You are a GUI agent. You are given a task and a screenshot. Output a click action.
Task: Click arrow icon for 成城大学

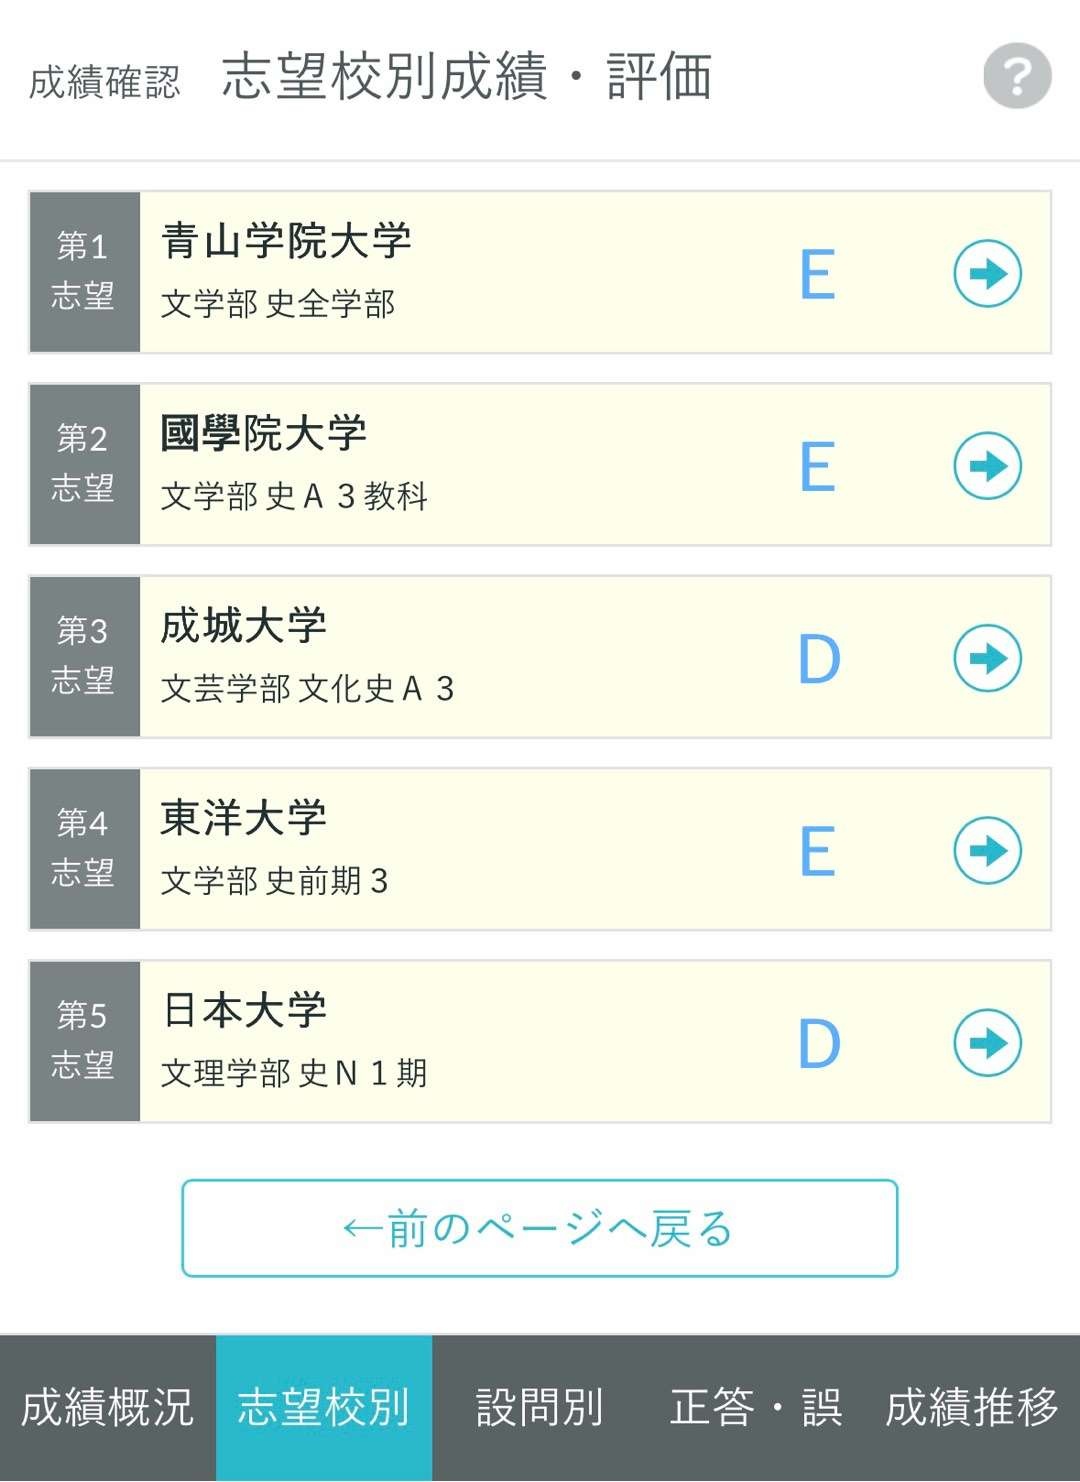[987, 658]
